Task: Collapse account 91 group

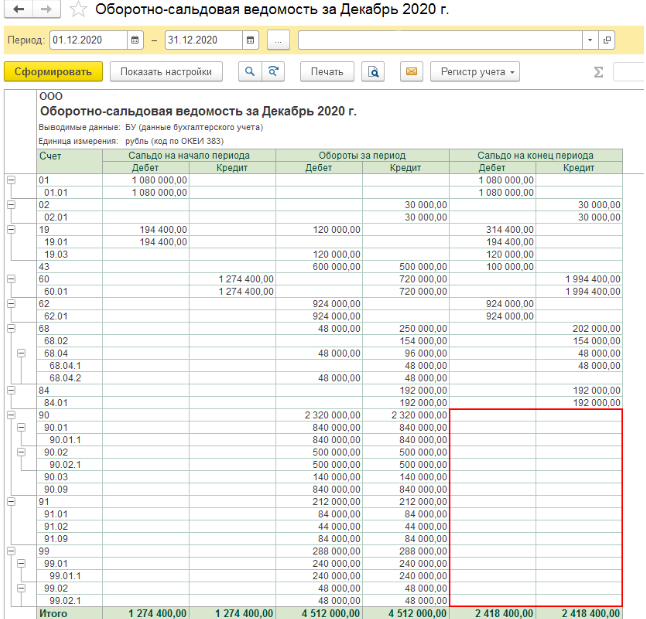Action: click(12, 502)
